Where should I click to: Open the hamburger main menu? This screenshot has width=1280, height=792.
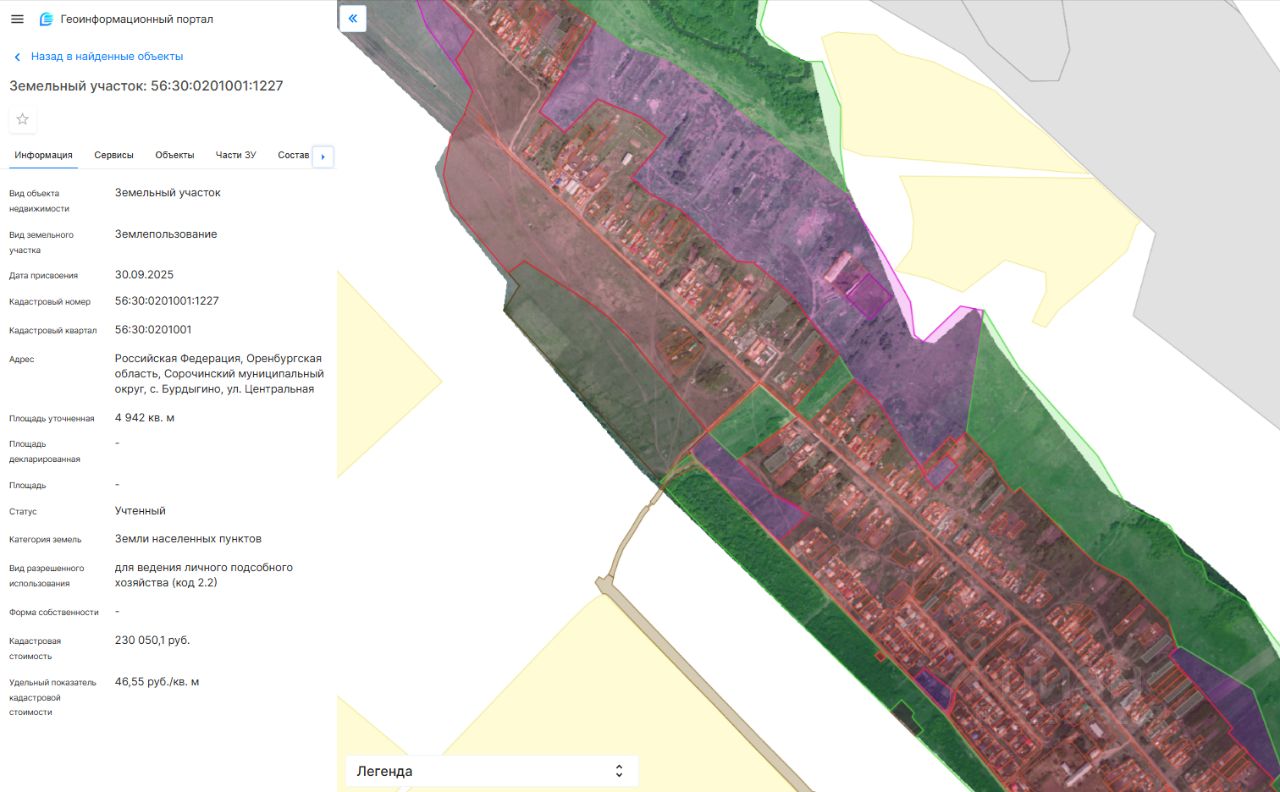pos(17,19)
